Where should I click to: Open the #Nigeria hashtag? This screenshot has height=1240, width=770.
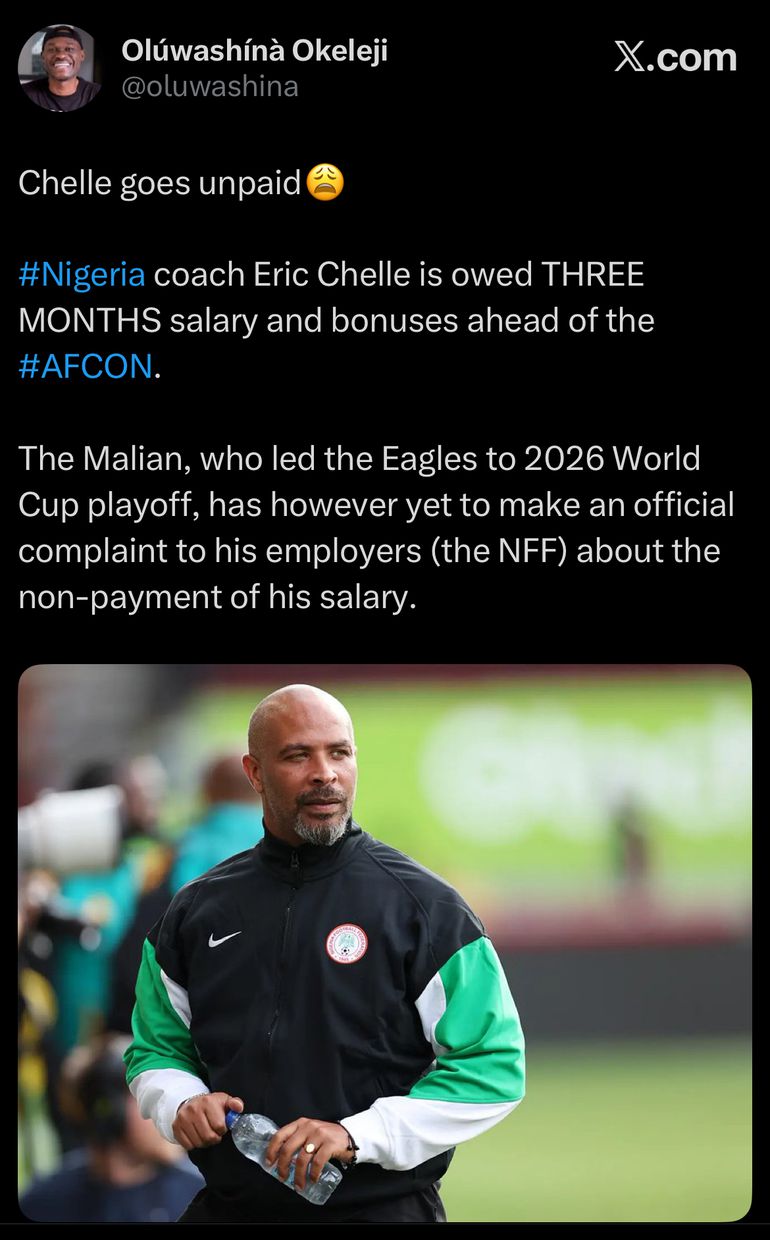[81, 274]
